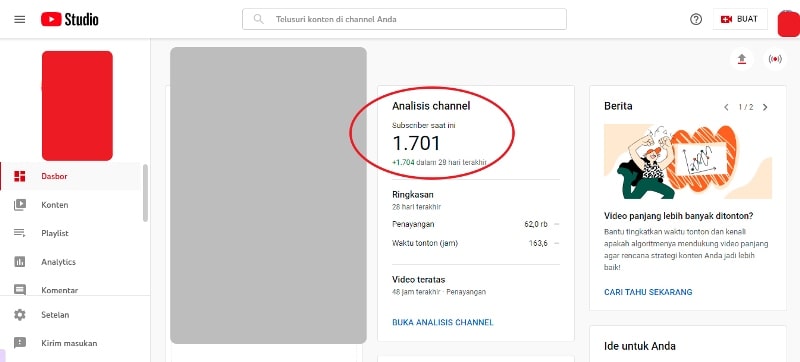Open the Analytics bar chart icon
The width and height of the screenshot is (800, 362).
(x=19, y=262)
